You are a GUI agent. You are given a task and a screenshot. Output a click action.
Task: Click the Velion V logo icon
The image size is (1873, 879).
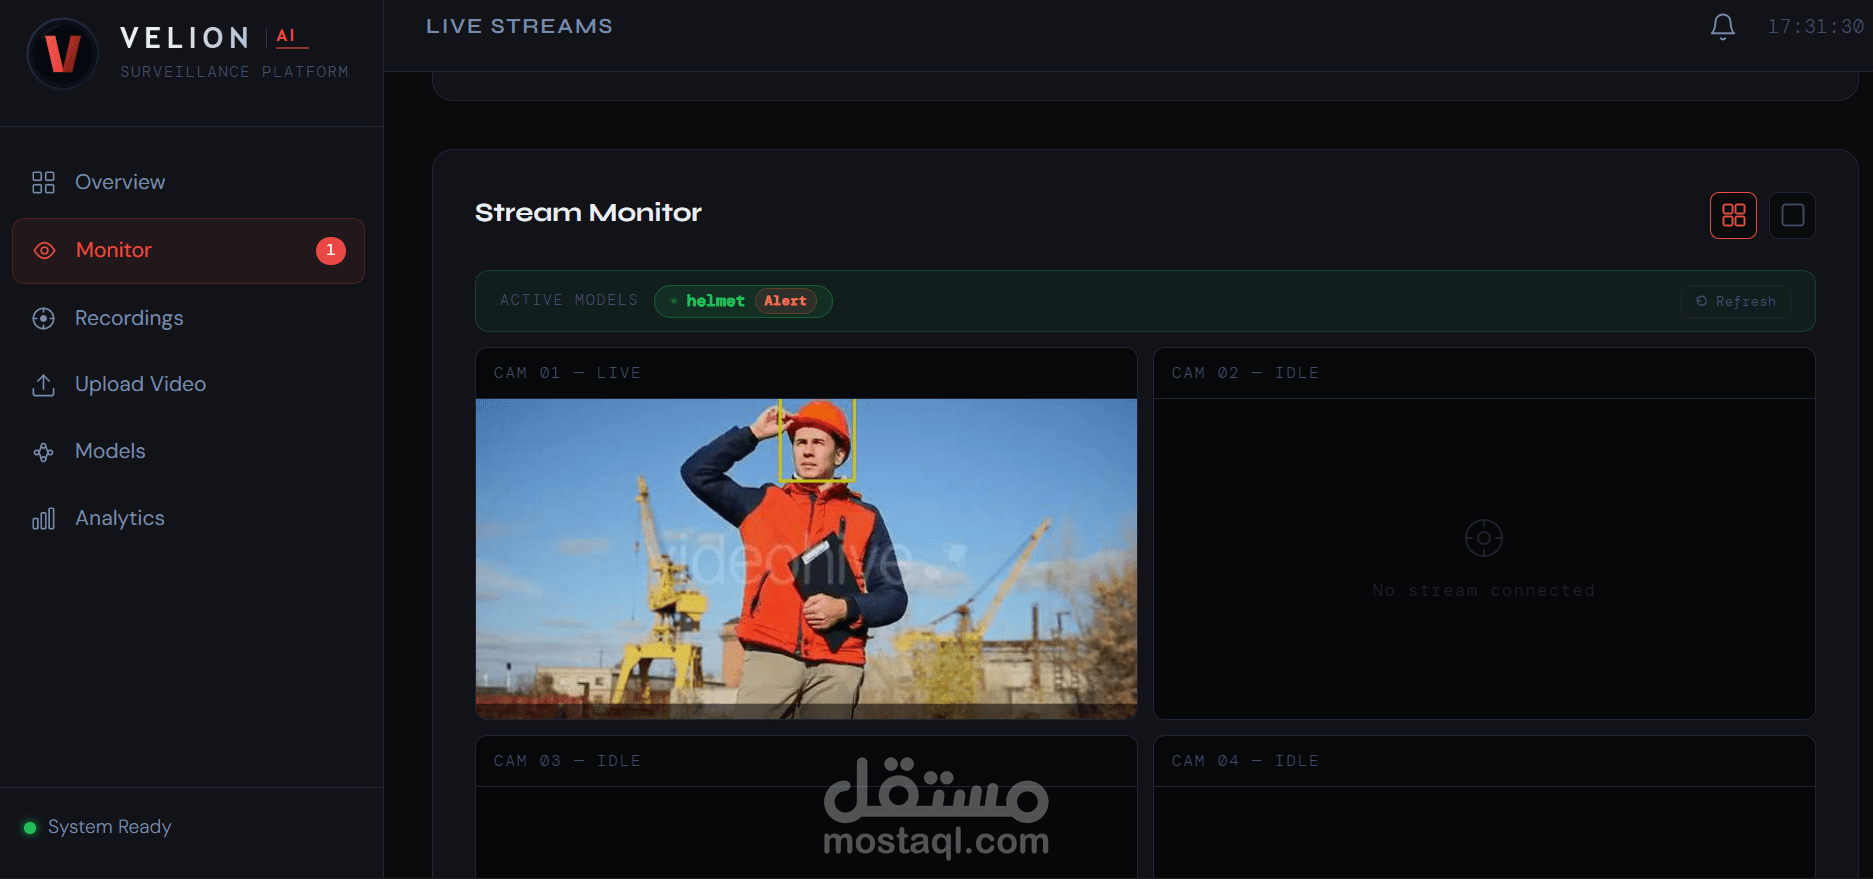click(63, 53)
